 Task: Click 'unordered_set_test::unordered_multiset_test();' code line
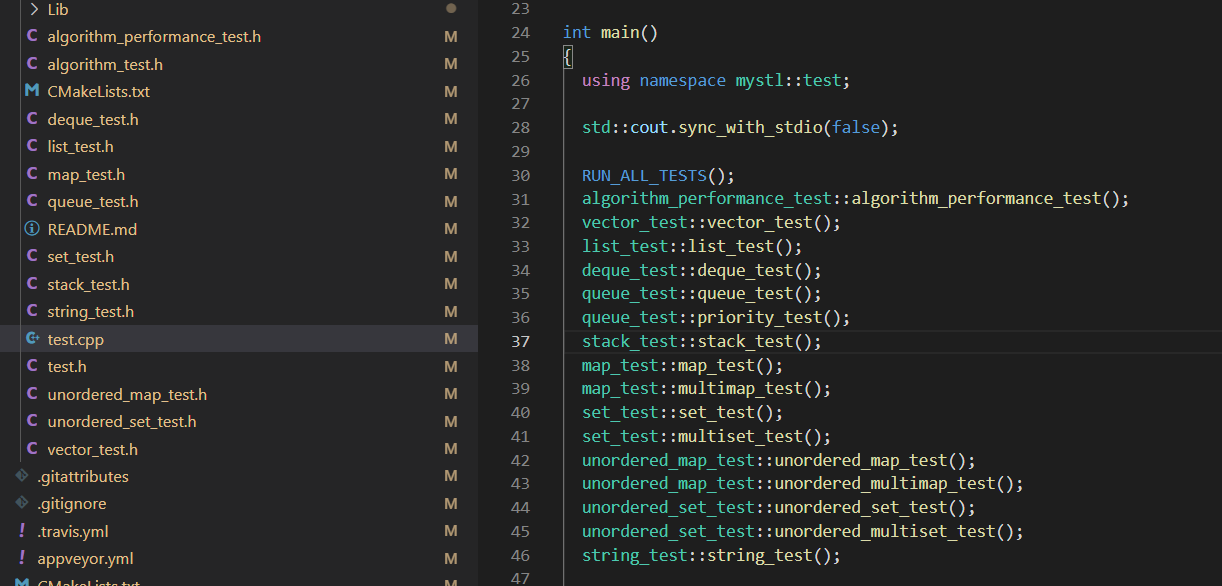click(x=803, y=532)
